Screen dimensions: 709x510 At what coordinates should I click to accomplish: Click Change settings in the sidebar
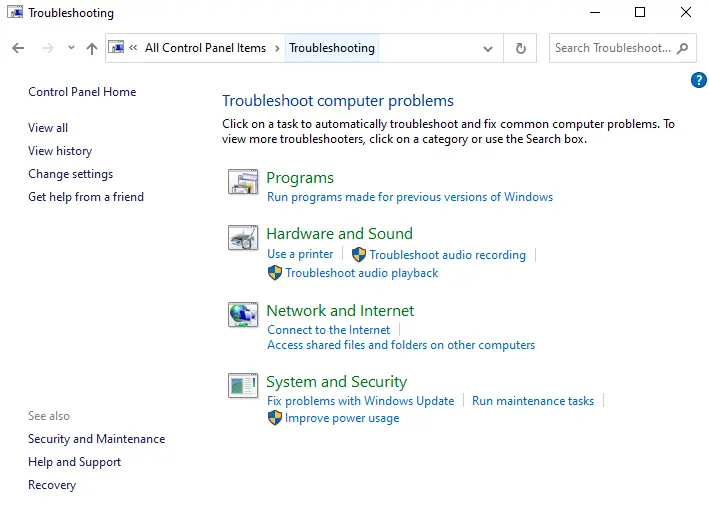[x=71, y=174]
